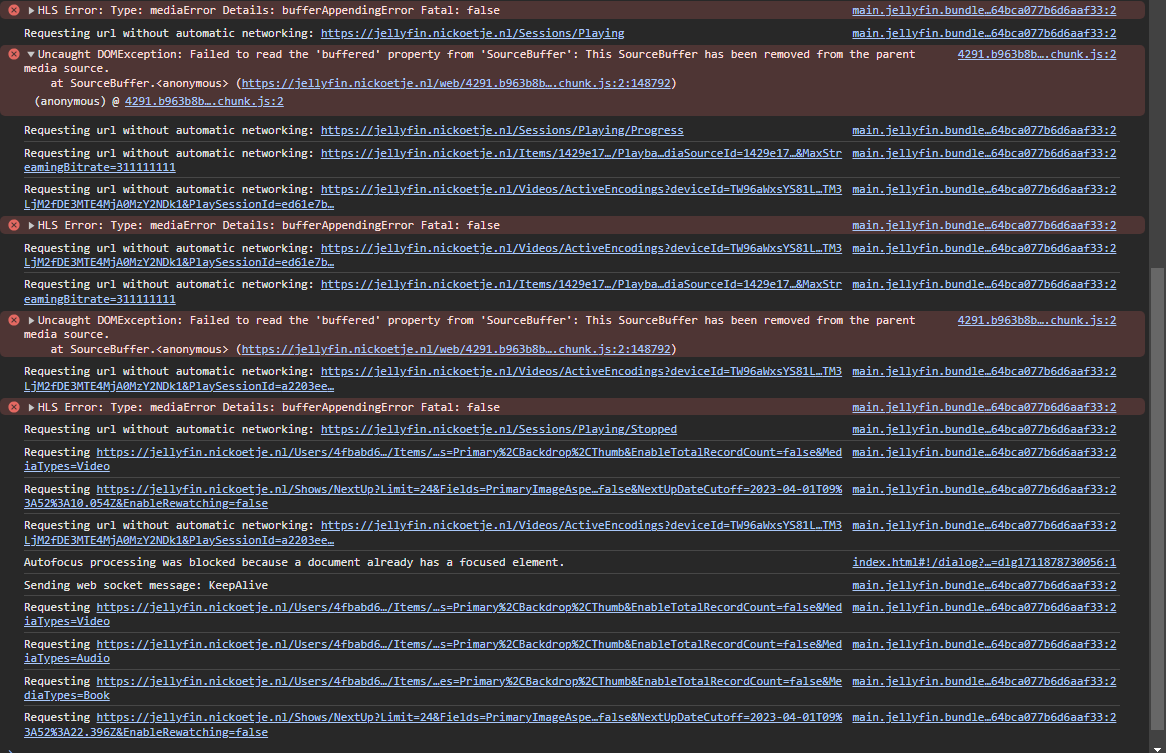Screen dimensions: 1166x753
Task: Click error icon of collapsed Uncaught DOMException
Action: click(14, 320)
